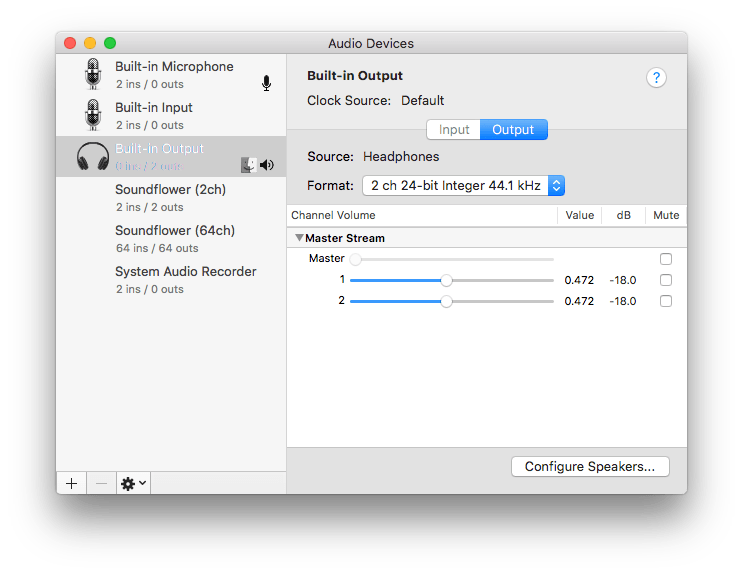This screenshot has height=574, width=743.
Task: Collapse the Master Stream disclosure triangle
Action: coord(299,237)
